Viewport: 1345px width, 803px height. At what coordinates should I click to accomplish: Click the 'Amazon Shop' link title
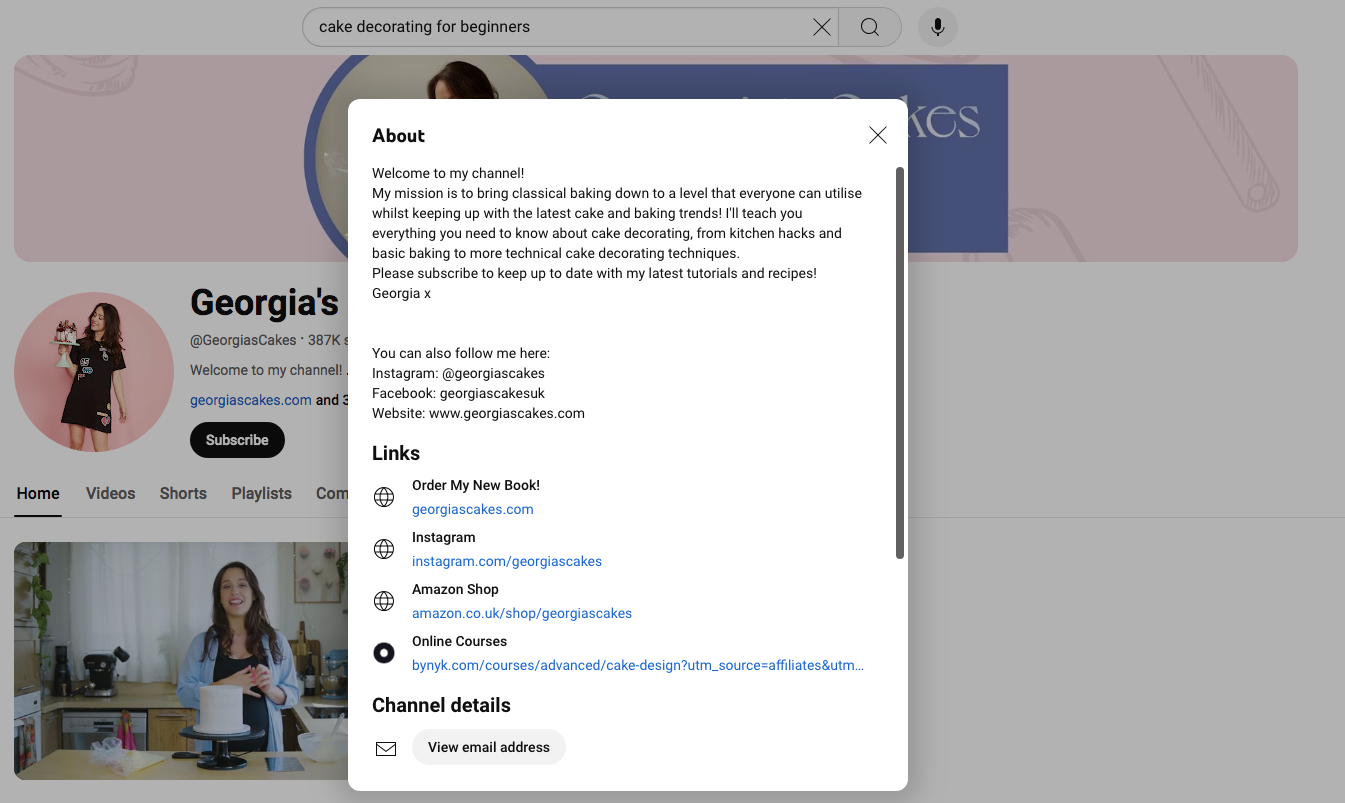[x=455, y=589]
